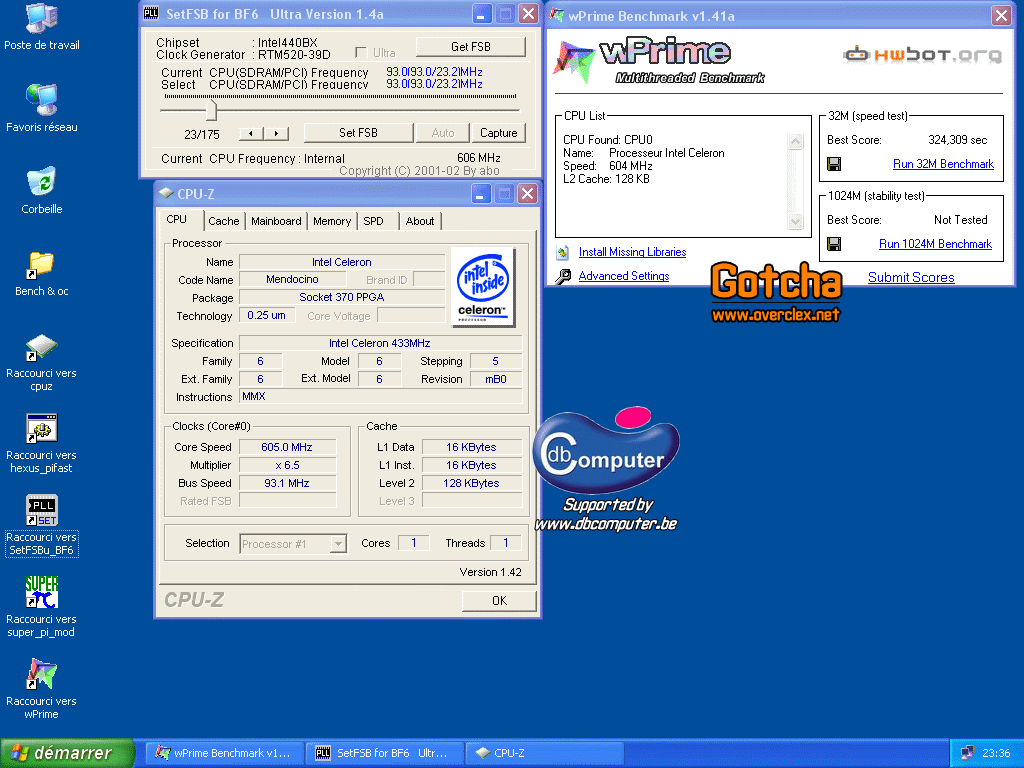
Task: Open the Mainboard tab in CPU-Z
Action: click(x=276, y=221)
